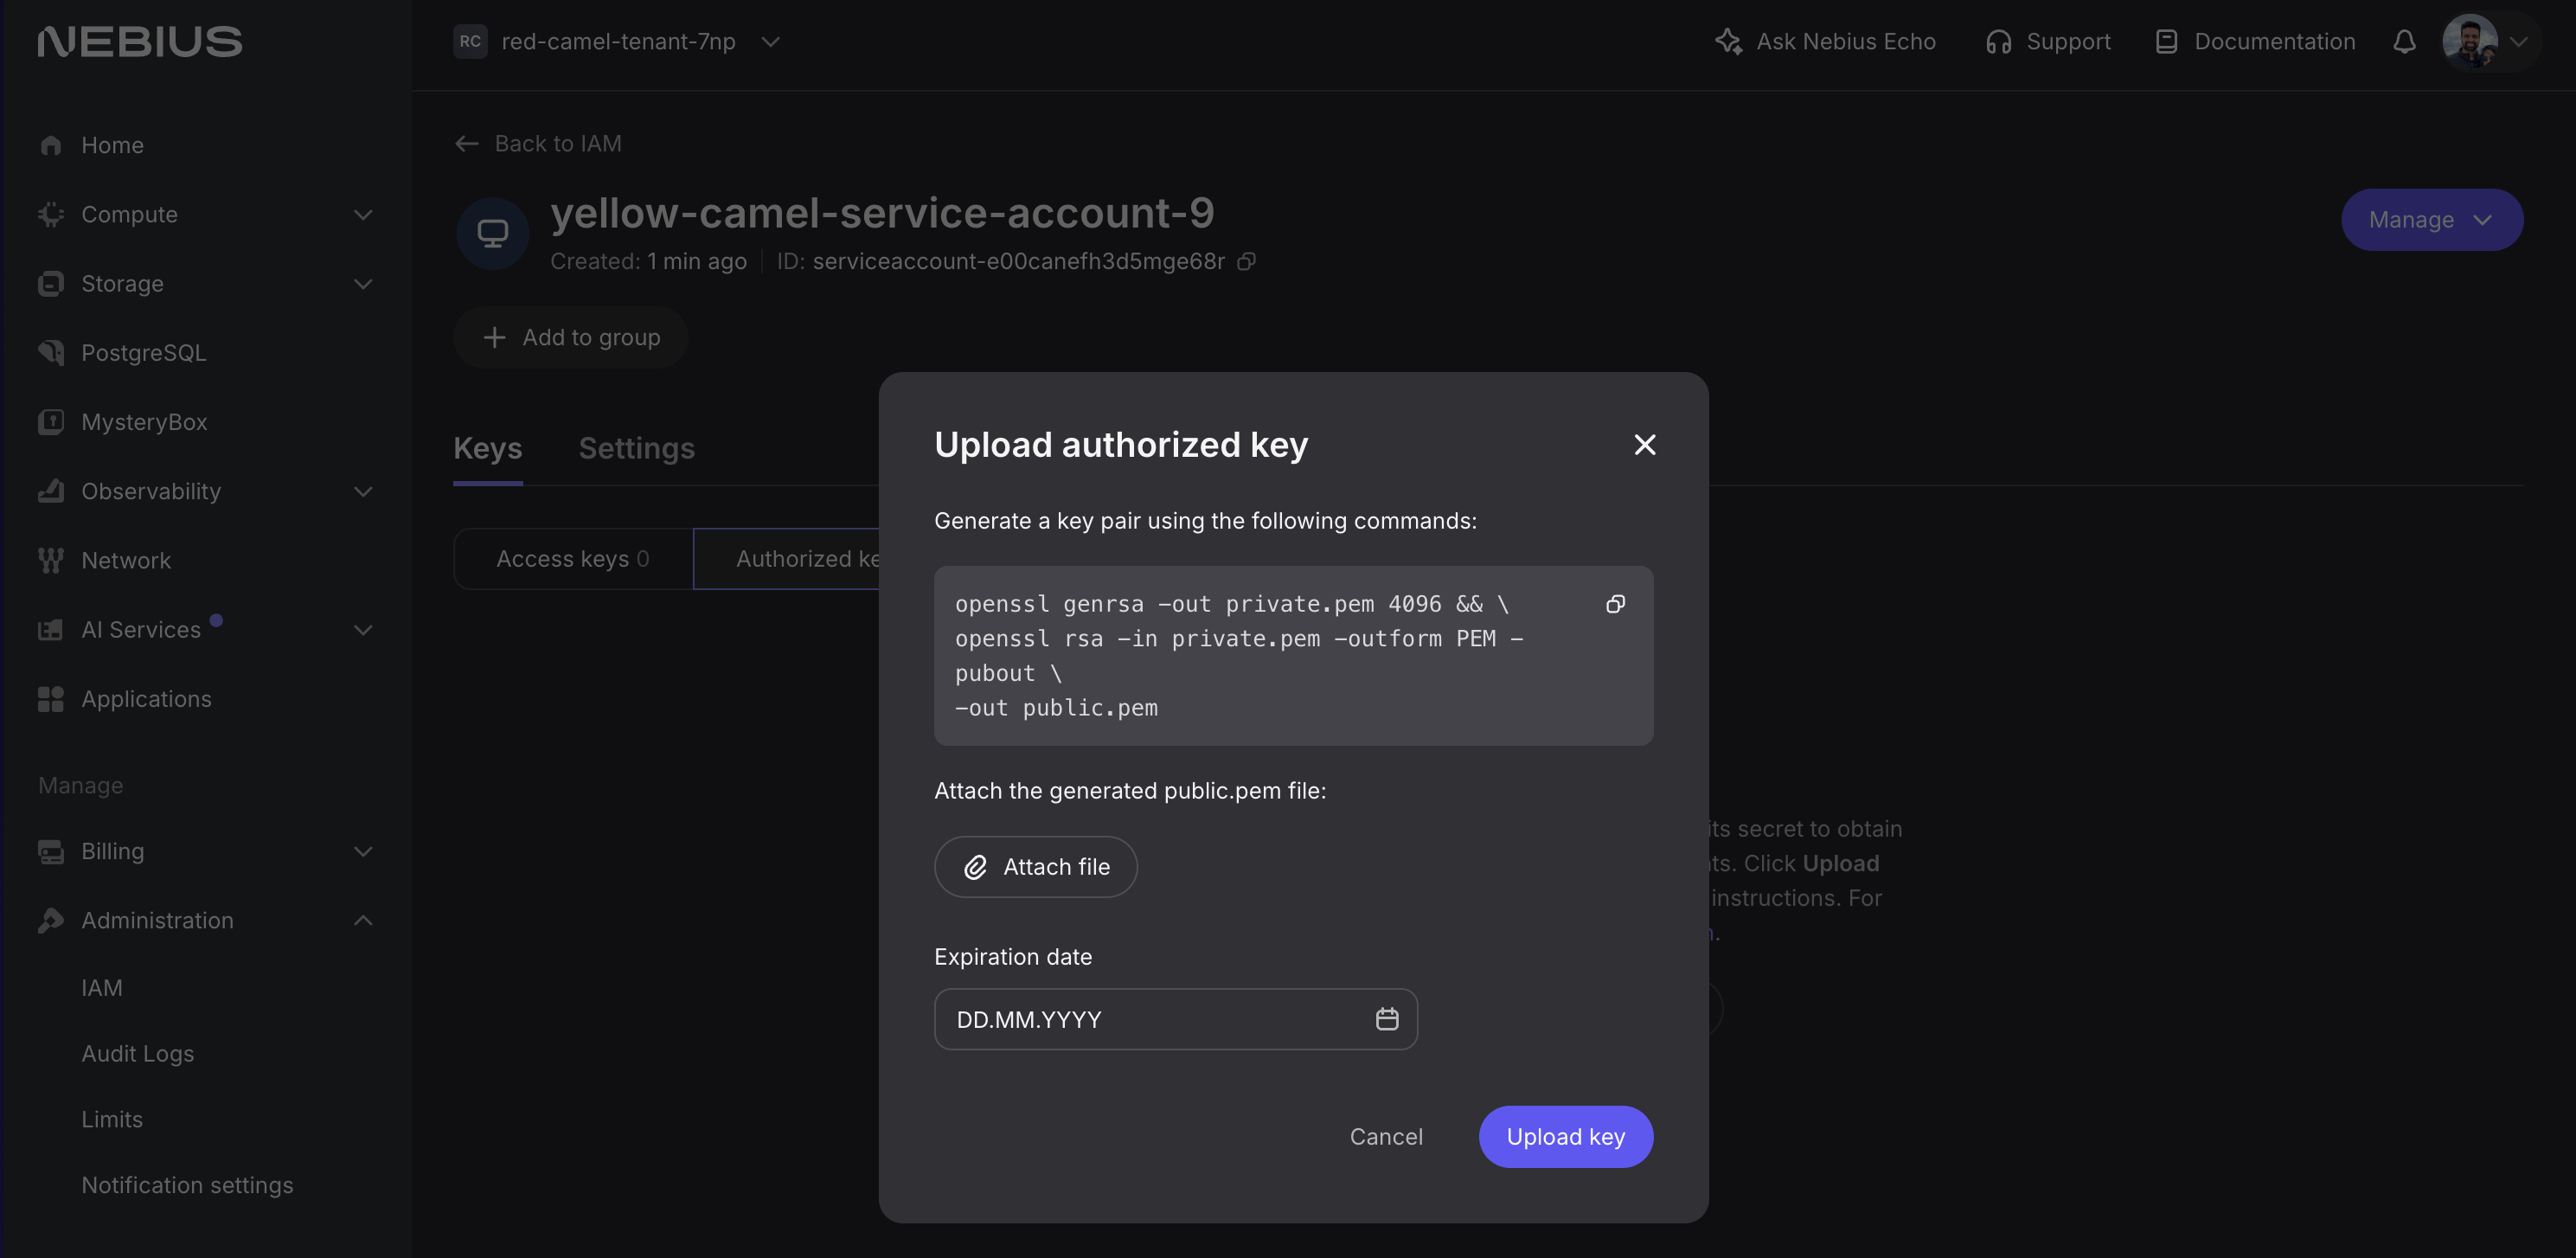
Task: Collapse the Administration section
Action: 363,920
